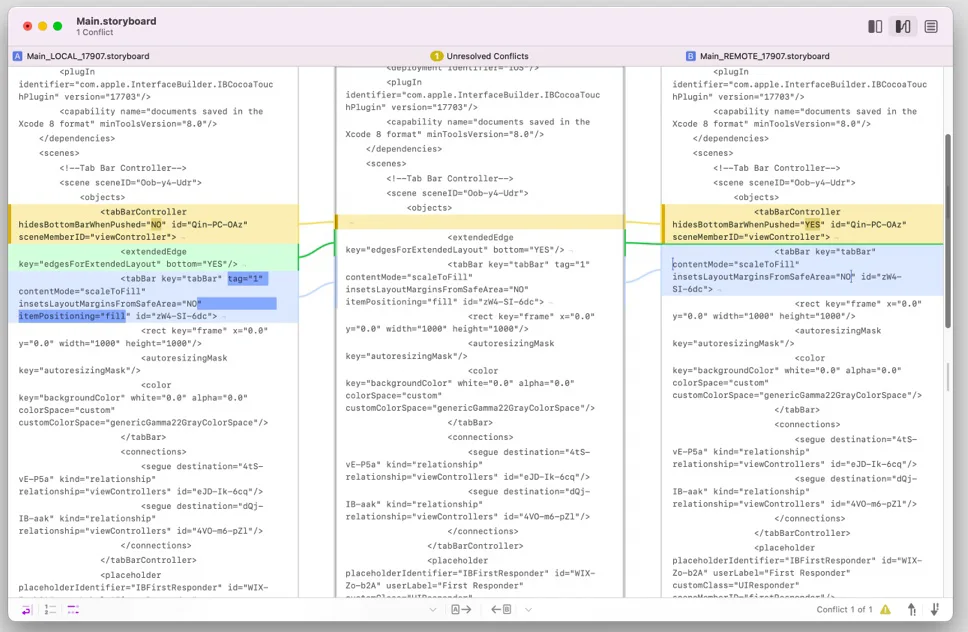Click the blue A badge for the local file
Viewport: 968px width, 632px height.
(17, 56)
